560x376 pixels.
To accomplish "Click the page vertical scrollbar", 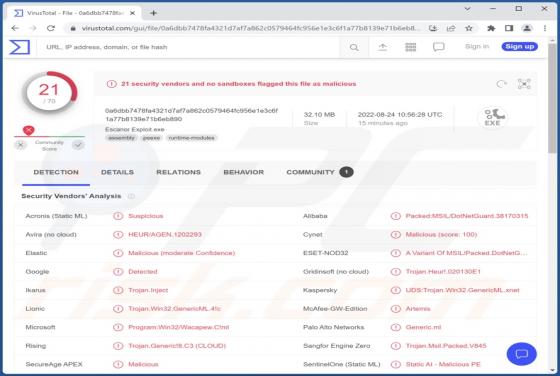I will [552, 207].
